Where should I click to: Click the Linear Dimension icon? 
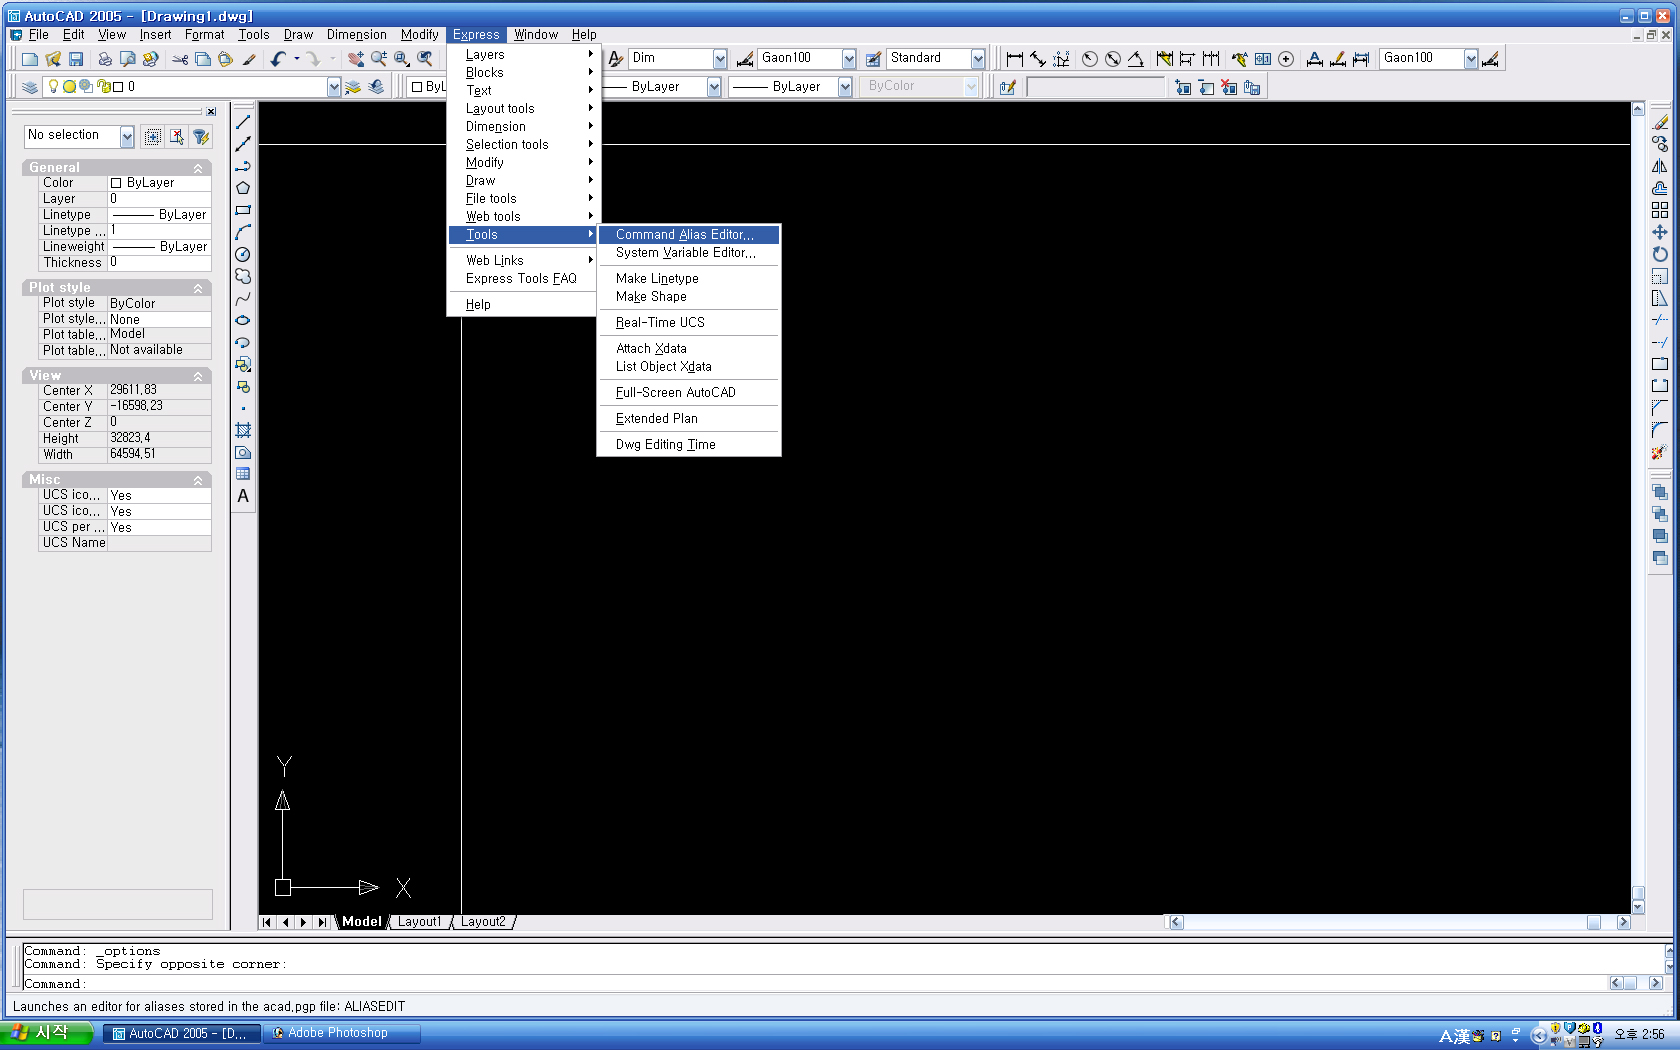(x=1014, y=59)
